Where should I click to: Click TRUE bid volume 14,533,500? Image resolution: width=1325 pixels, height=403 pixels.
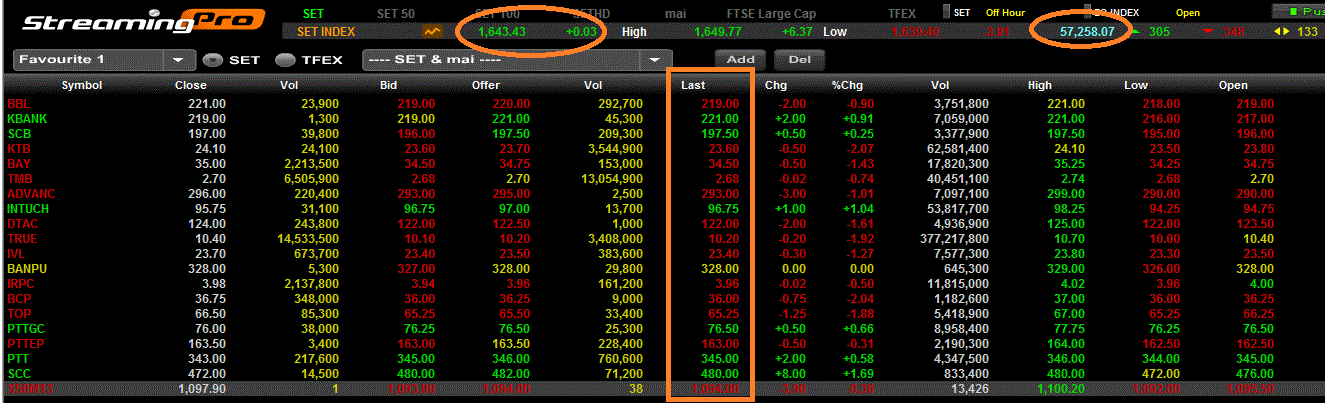click(x=306, y=238)
